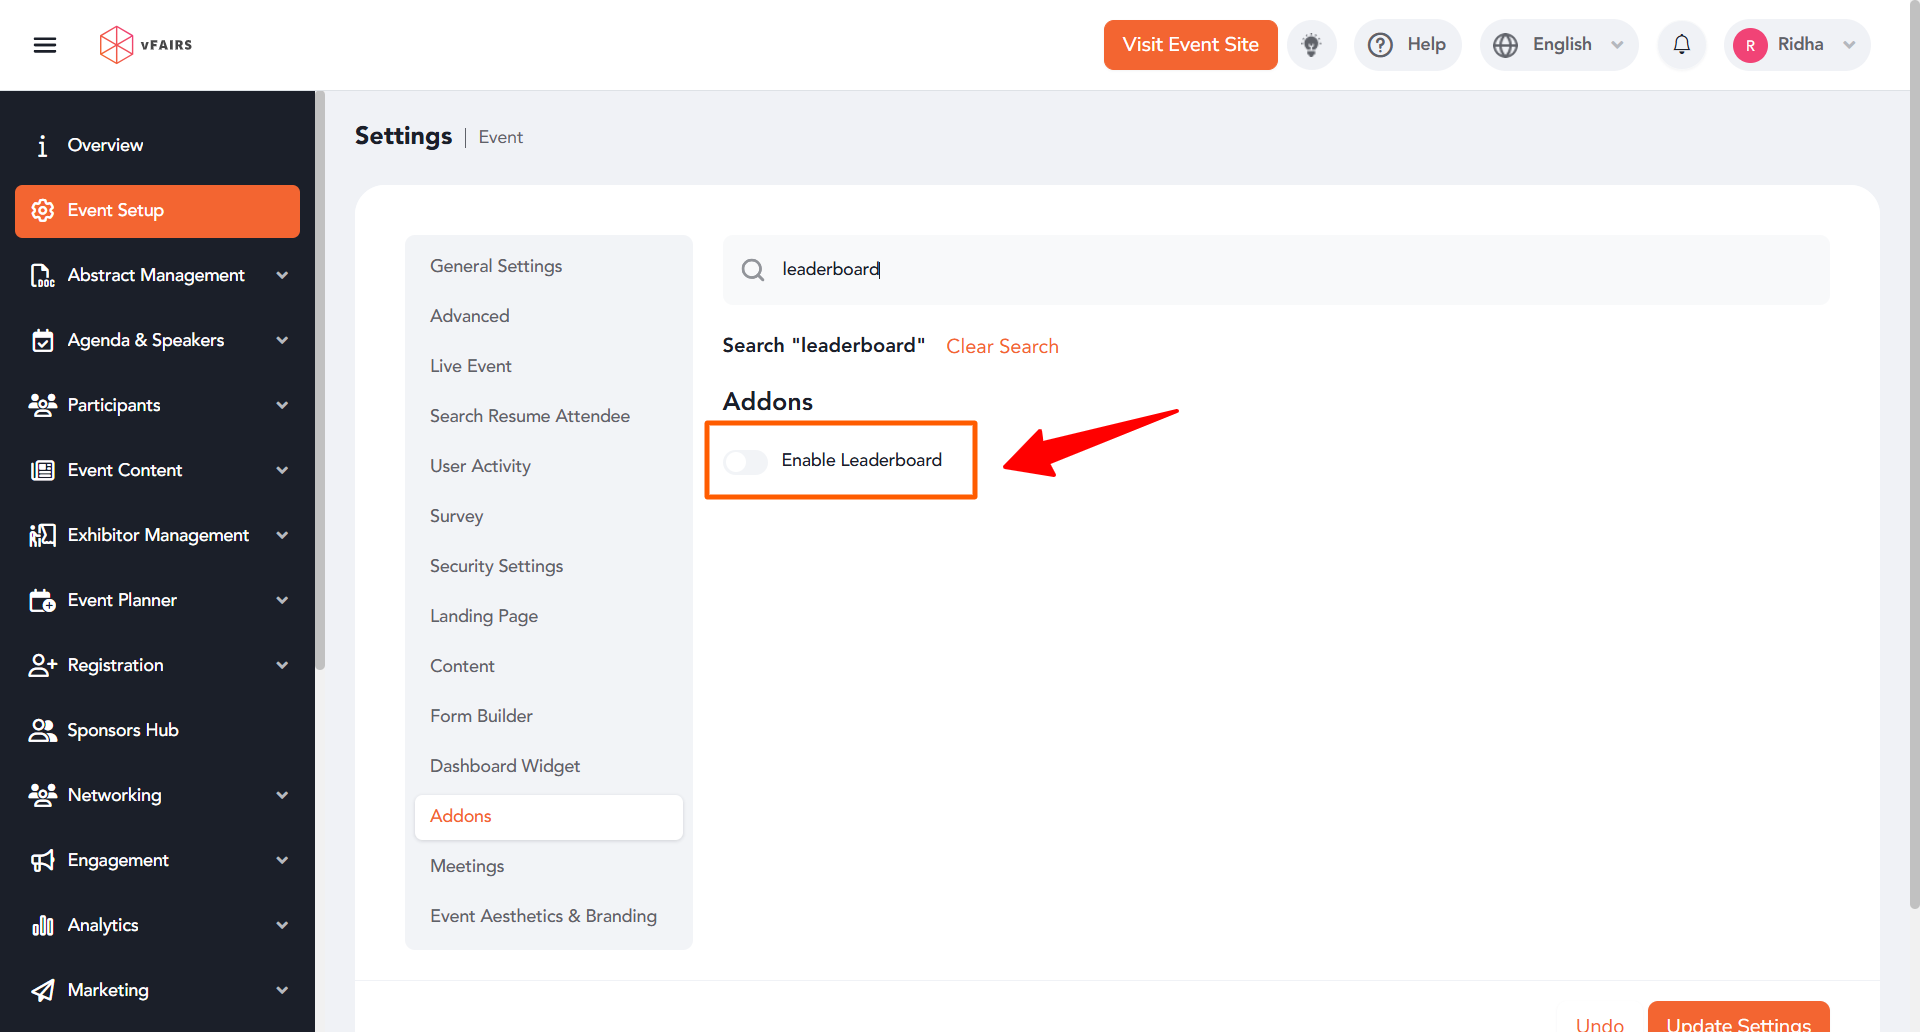Go to Event Aesthetics & Branding
This screenshot has width=1920, height=1032.
543,916
